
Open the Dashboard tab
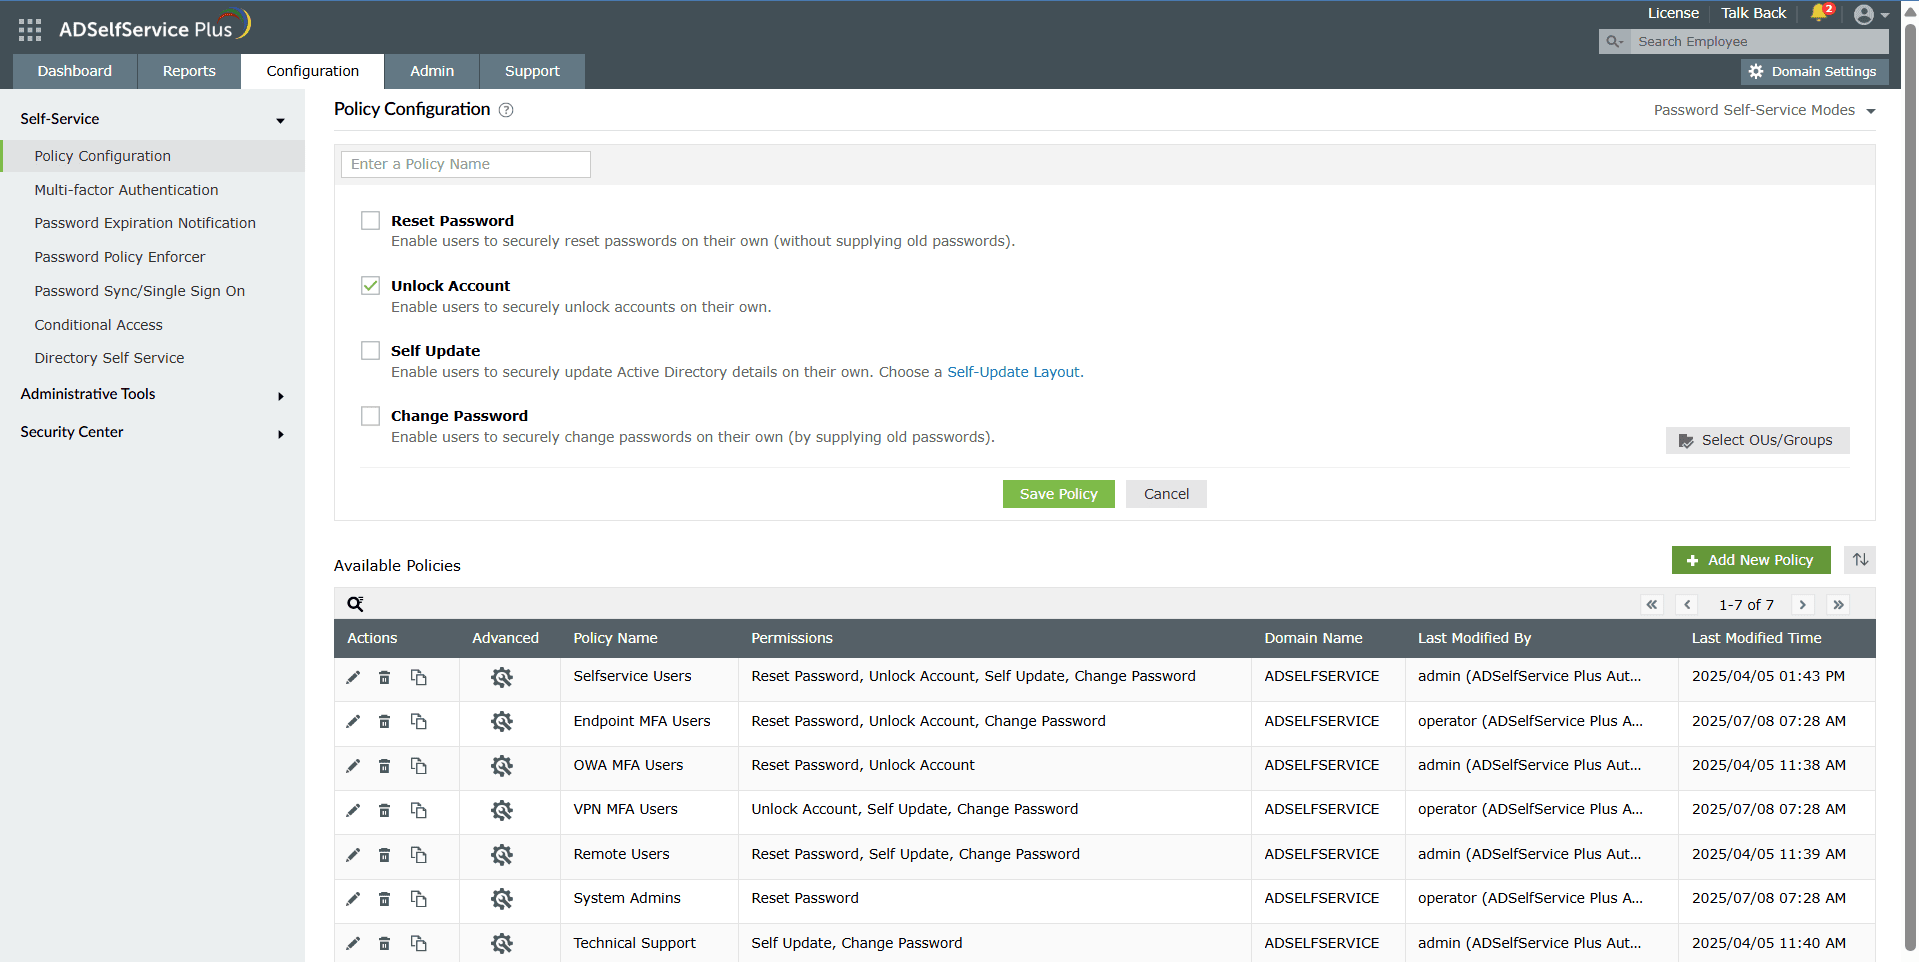click(x=75, y=71)
